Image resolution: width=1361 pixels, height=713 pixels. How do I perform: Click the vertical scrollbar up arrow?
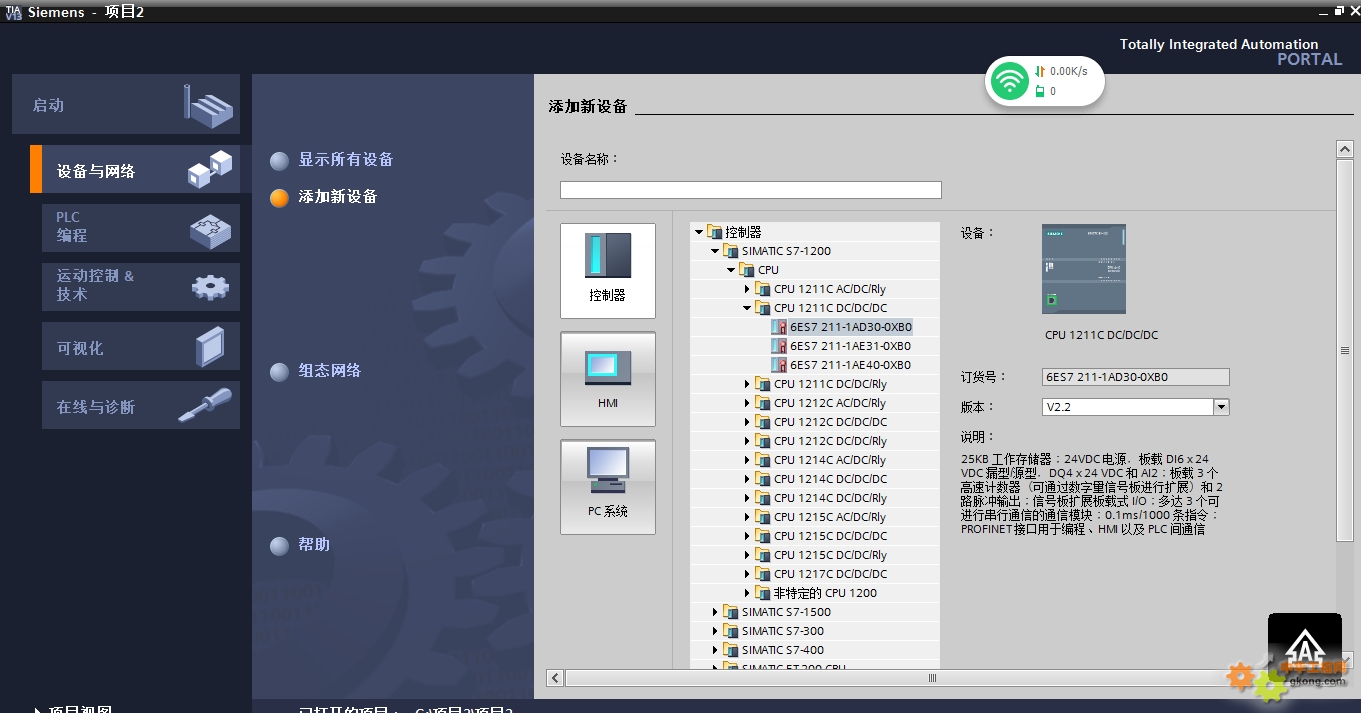1345,149
